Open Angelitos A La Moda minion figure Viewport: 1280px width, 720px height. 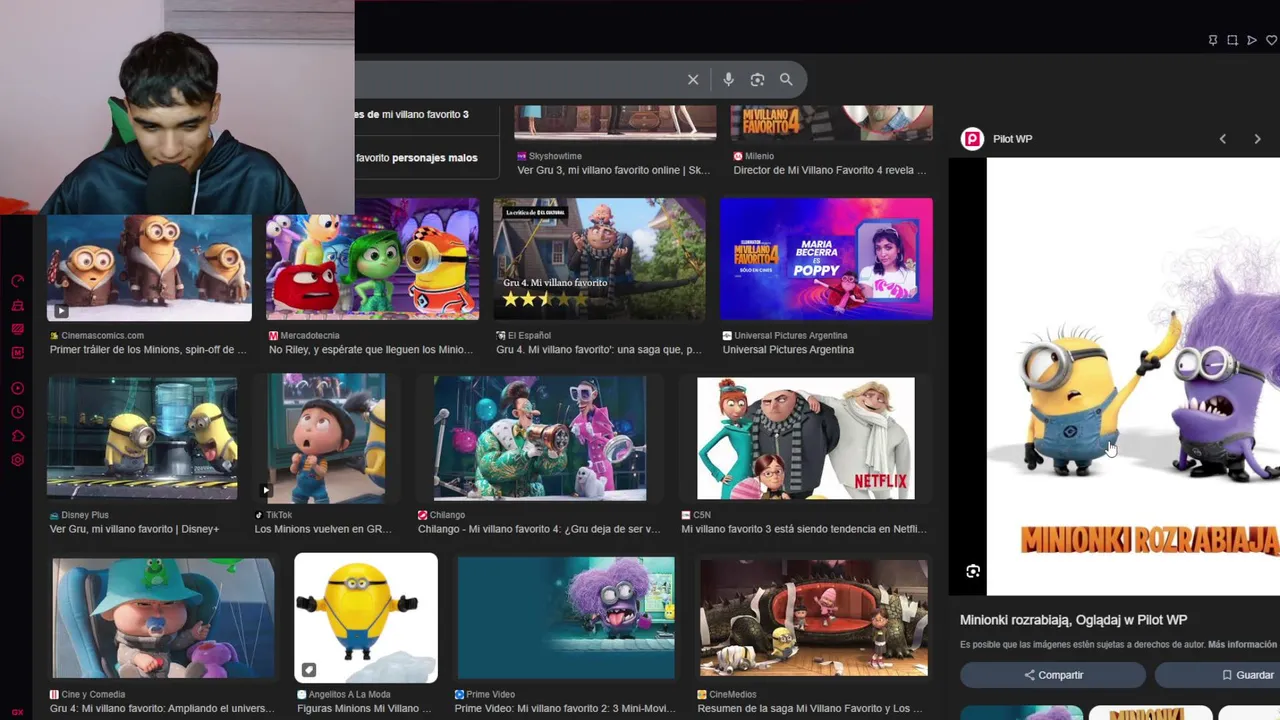tap(366, 618)
